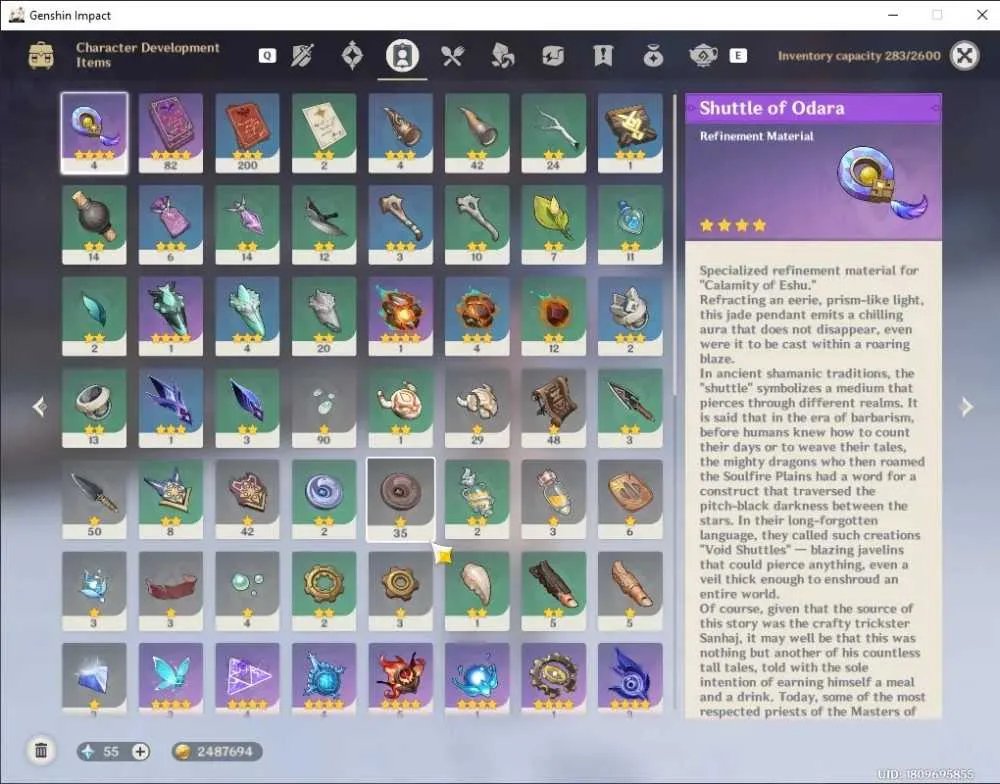Select the water droplets item with count 90
The image size is (1000, 784).
[324, 408]
